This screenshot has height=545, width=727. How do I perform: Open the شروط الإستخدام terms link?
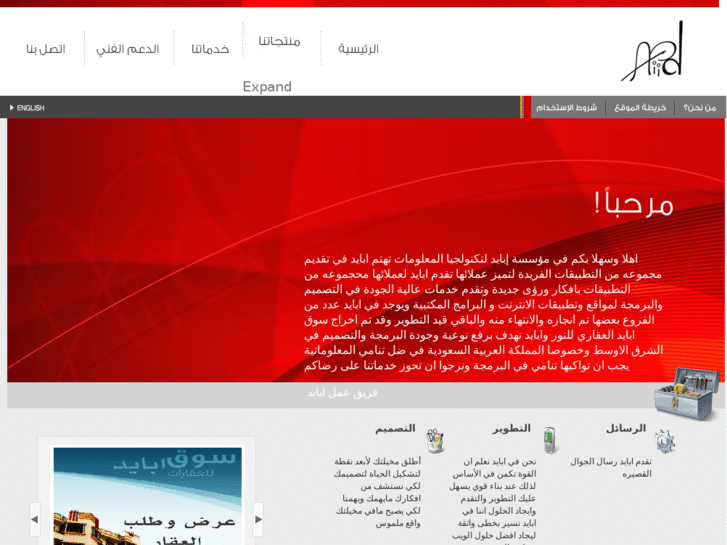coord(567,108)
